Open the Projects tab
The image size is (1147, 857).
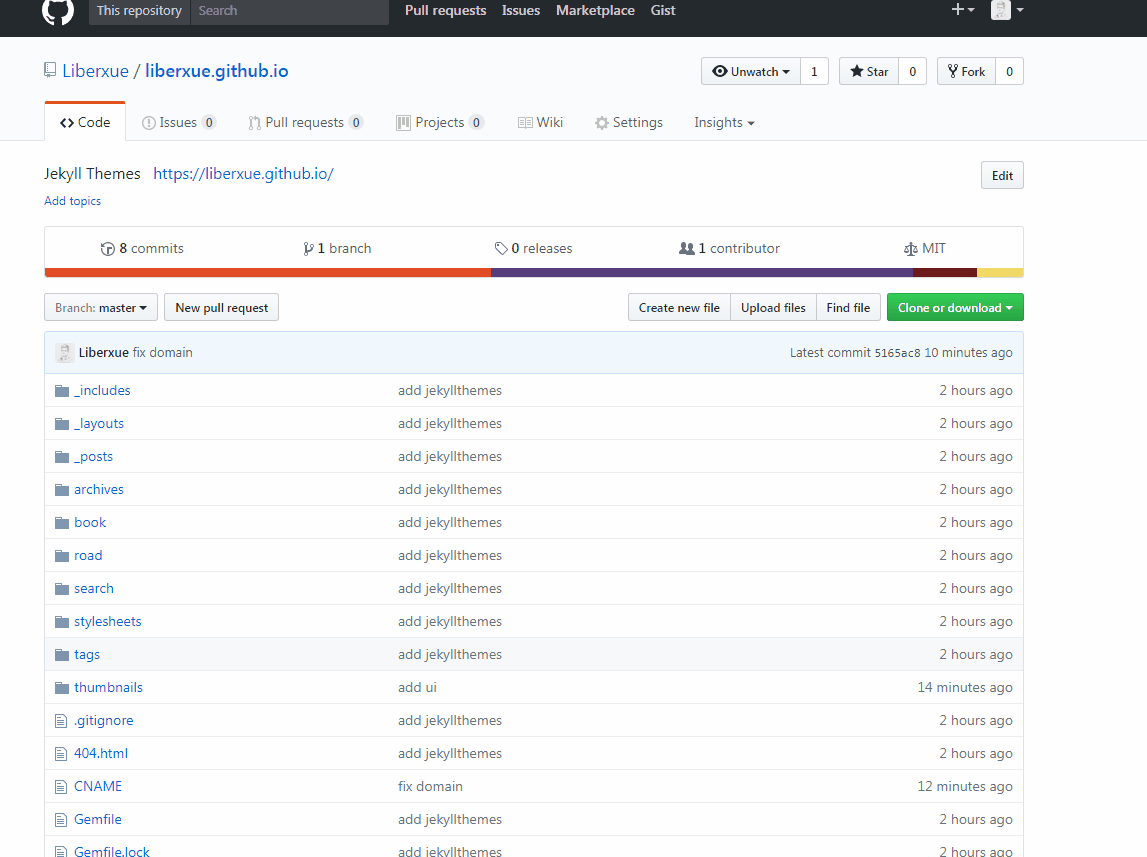tap(440, 123)
